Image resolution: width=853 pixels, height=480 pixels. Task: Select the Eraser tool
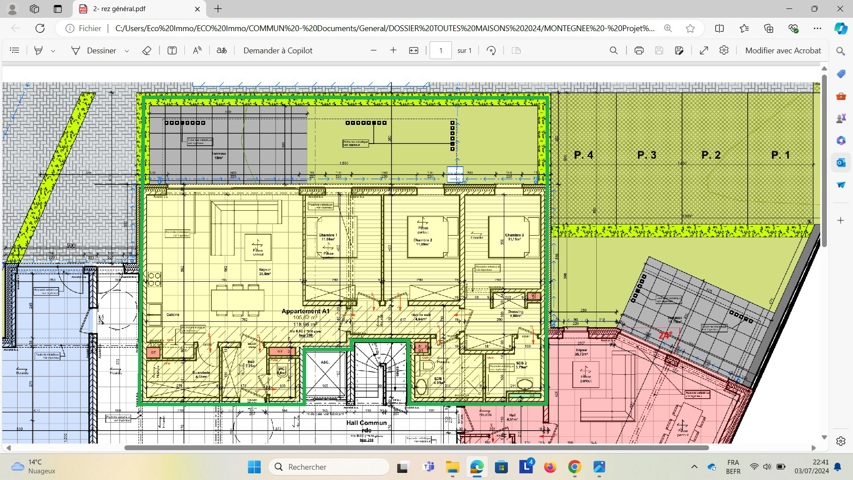point(146,51)
